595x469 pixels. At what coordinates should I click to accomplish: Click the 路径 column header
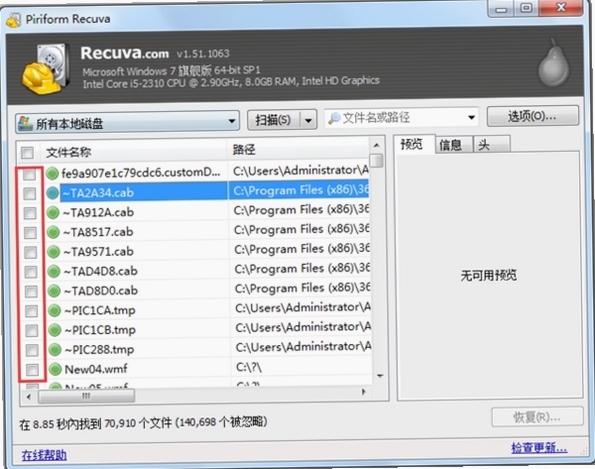pyautogui.click(x=298, y=150)
